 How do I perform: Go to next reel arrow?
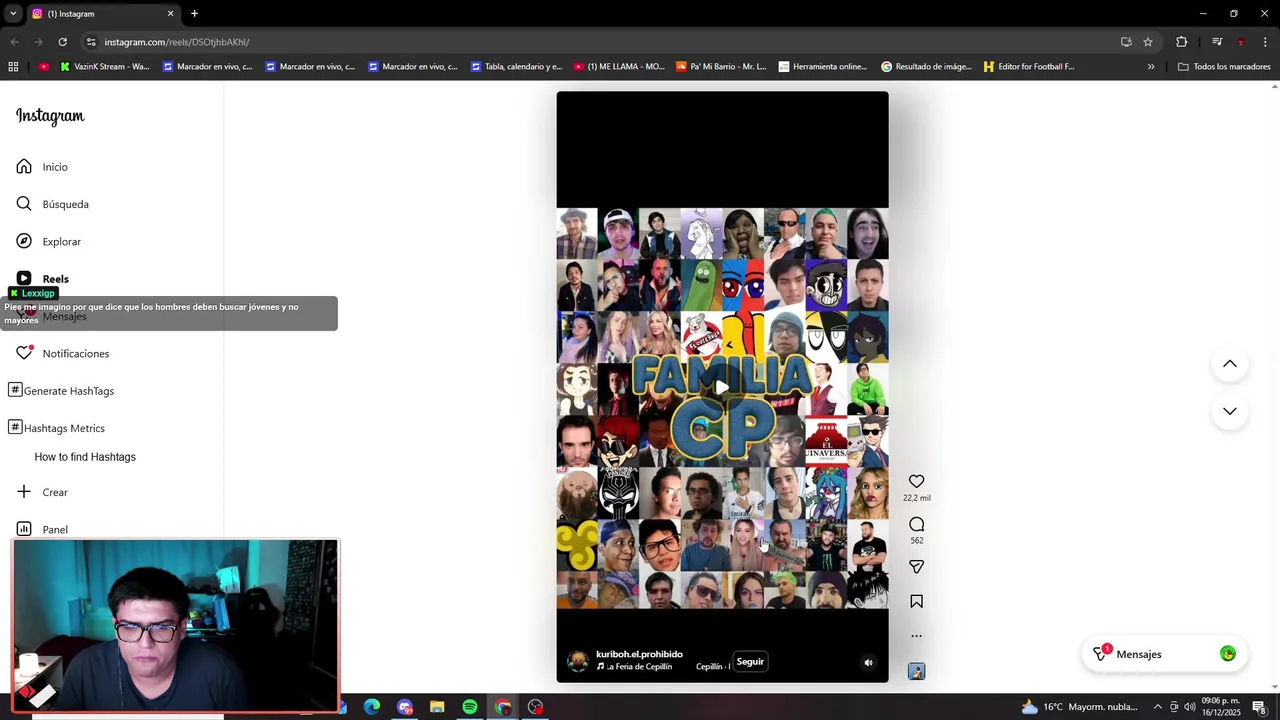click(1230, 411)
